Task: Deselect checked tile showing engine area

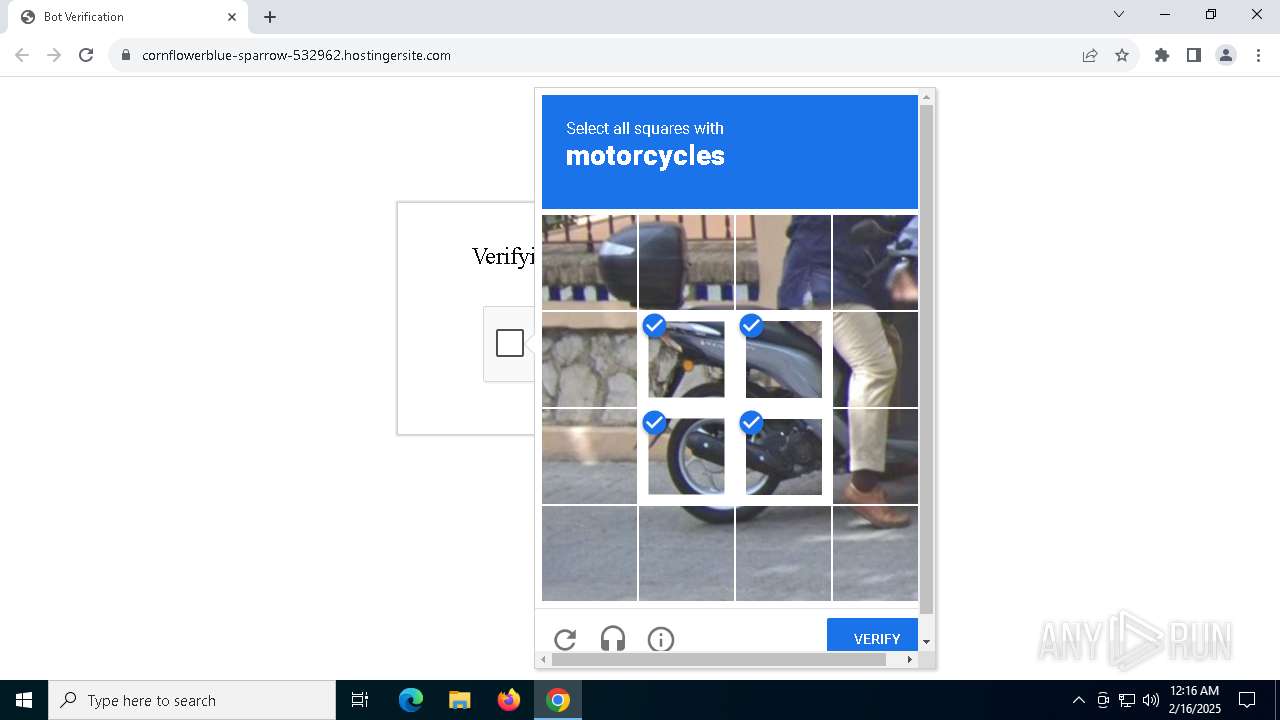Action: coord(783,456)
